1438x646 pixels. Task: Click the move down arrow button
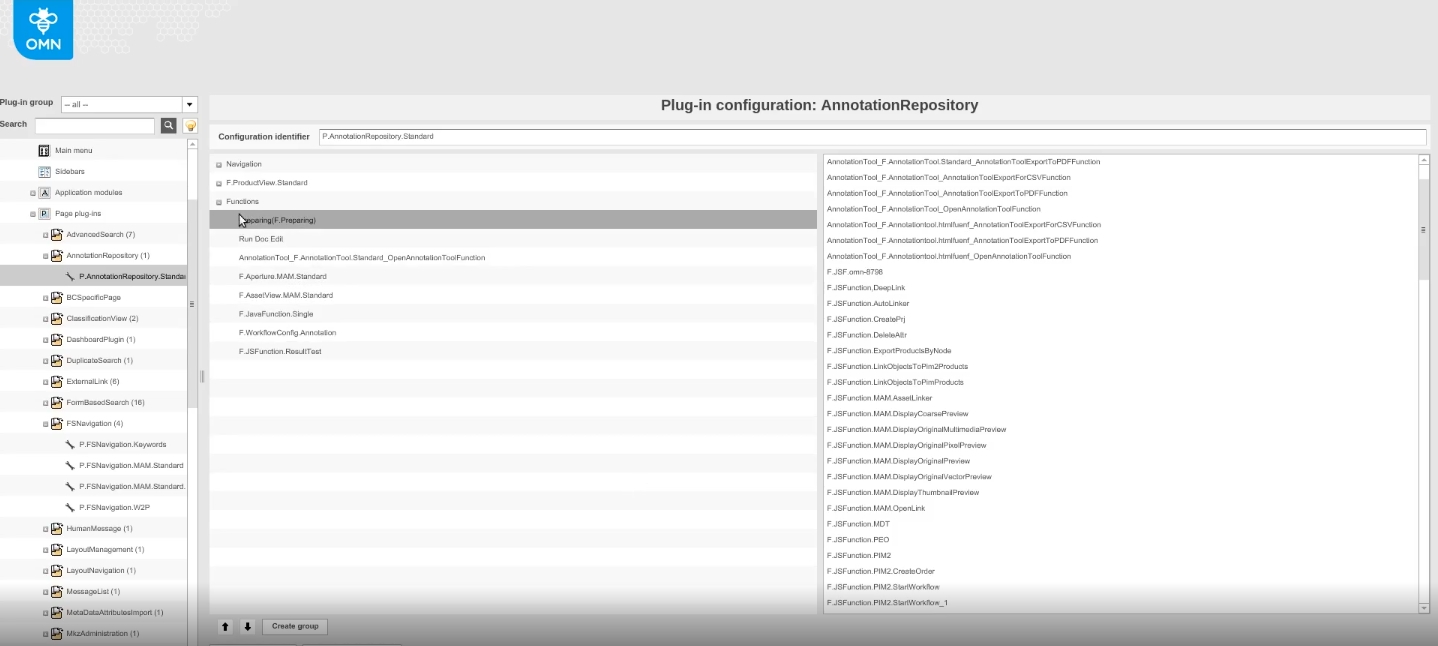[248, 627]
